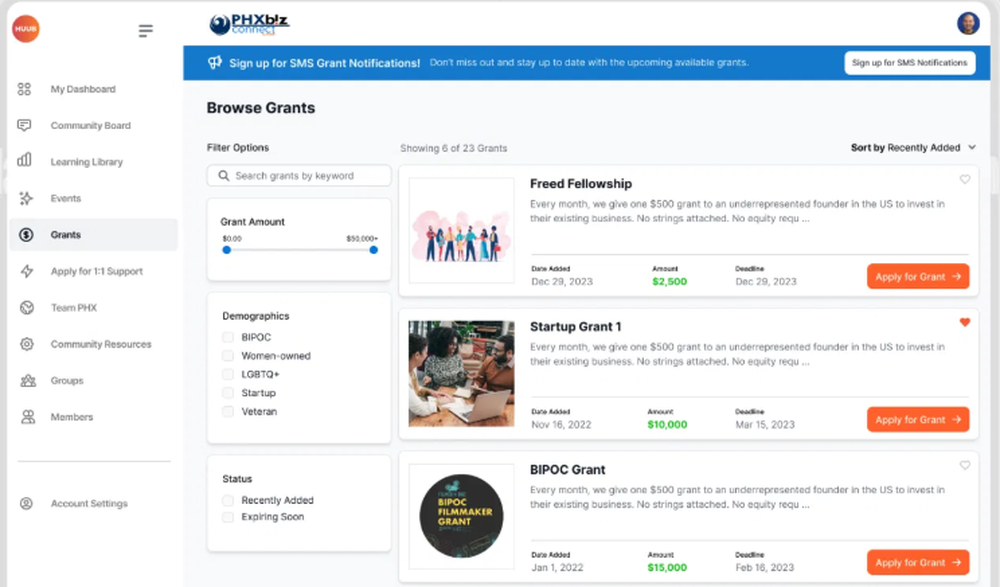This screenshot has width=1000, height=587.
Task: Apply for Startup Grant 1
Action: point(918,419)
